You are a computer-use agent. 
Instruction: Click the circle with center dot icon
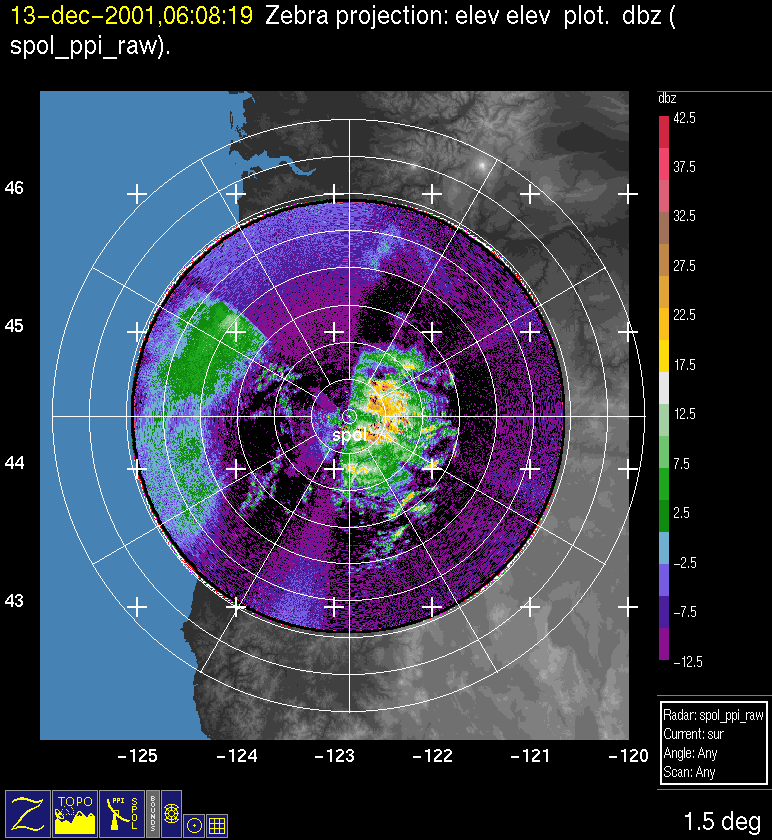tap(194, 825)
